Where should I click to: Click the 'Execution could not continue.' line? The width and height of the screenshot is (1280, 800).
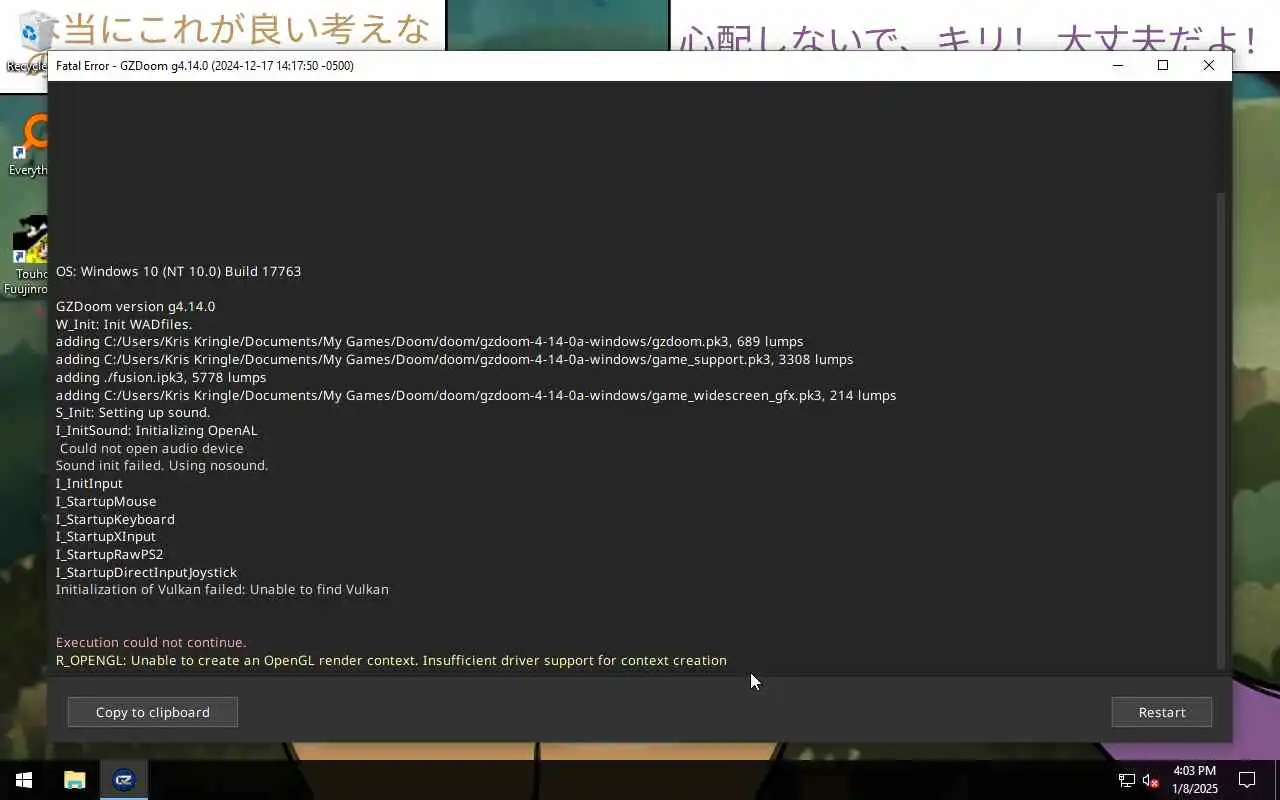coord(151,642)
